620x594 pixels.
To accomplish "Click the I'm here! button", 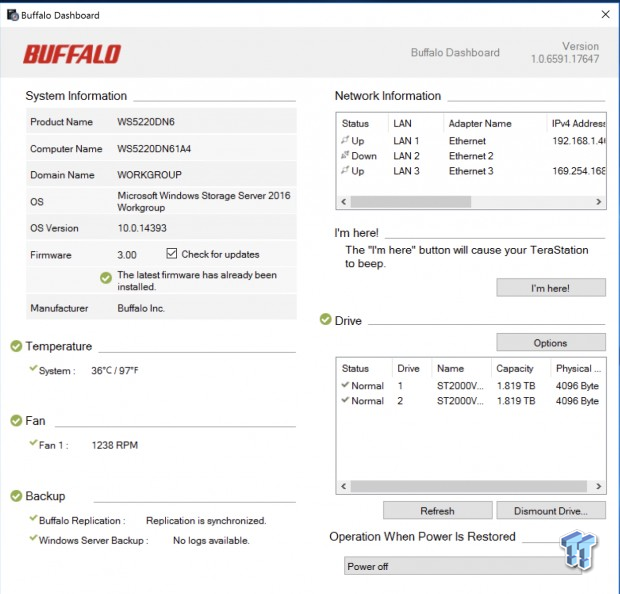I will [x=551, y=288].
